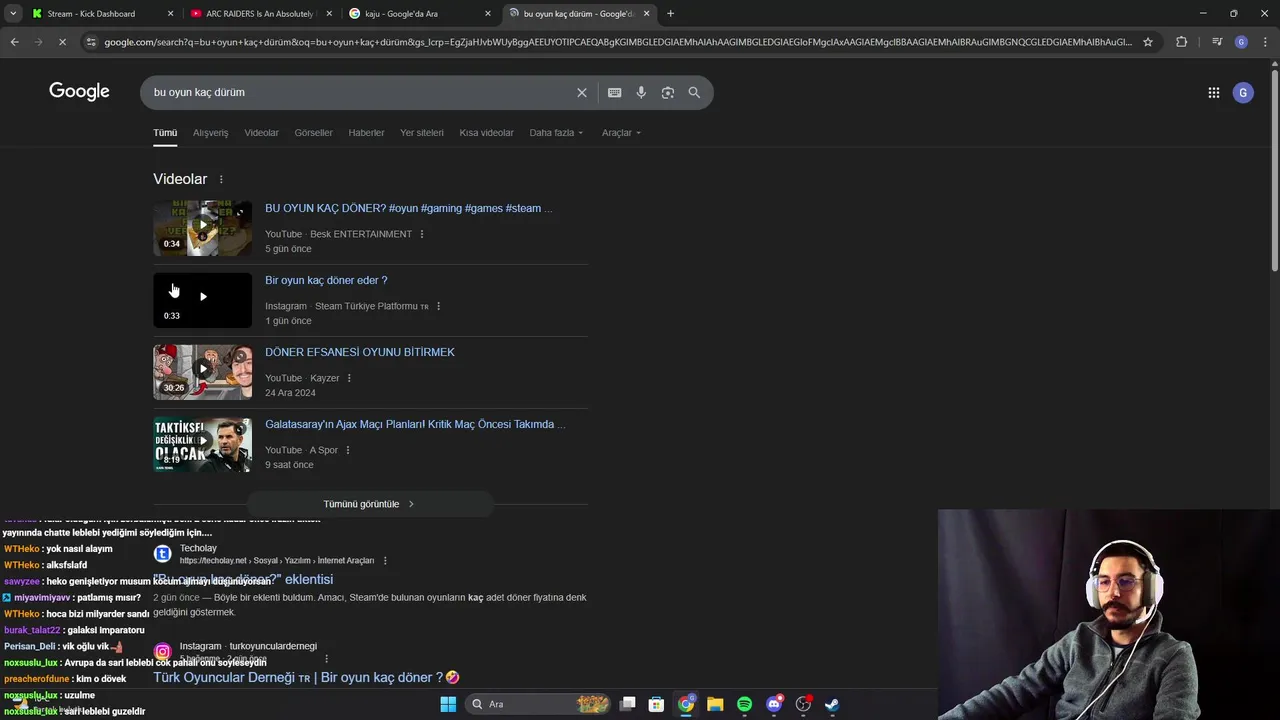This screenshot has height=720, width=1280.
Task: Open the Chrome tab search dropdown arrow
Action: tap(13, 14)
